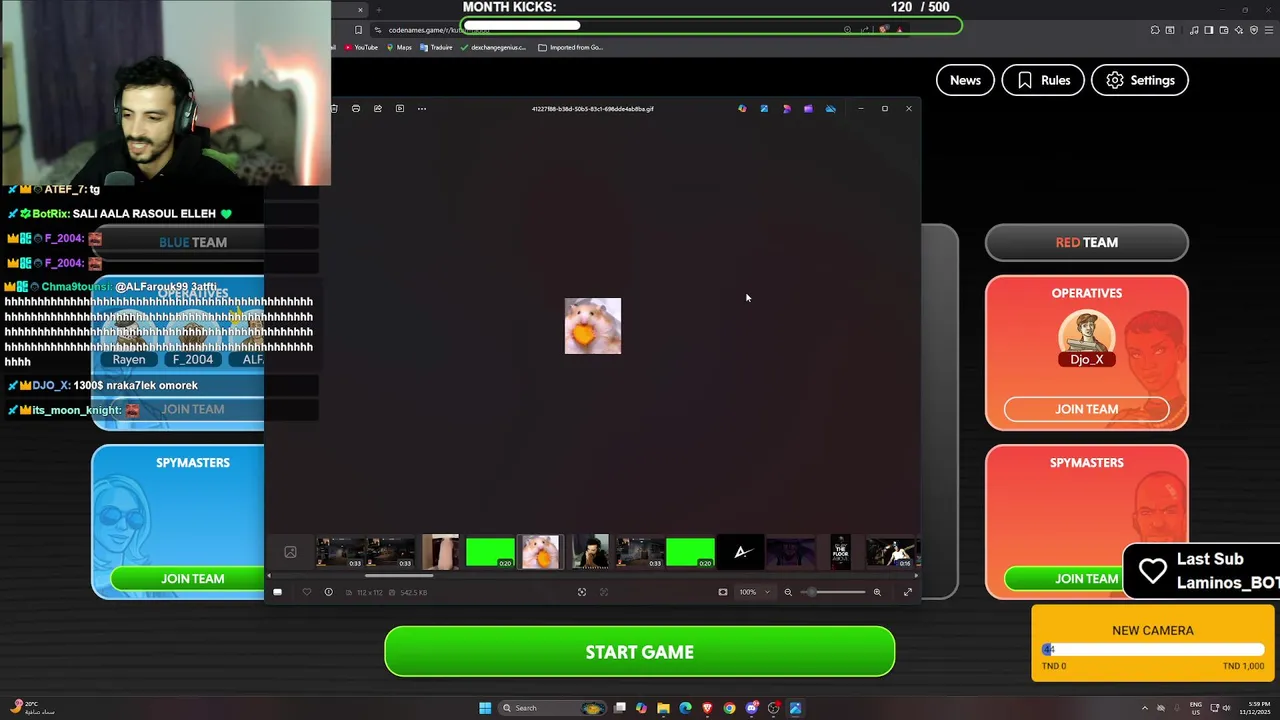Select the first green-screen video thumbnail
This screenshot has width=1280, height=720.
[490, 552]
